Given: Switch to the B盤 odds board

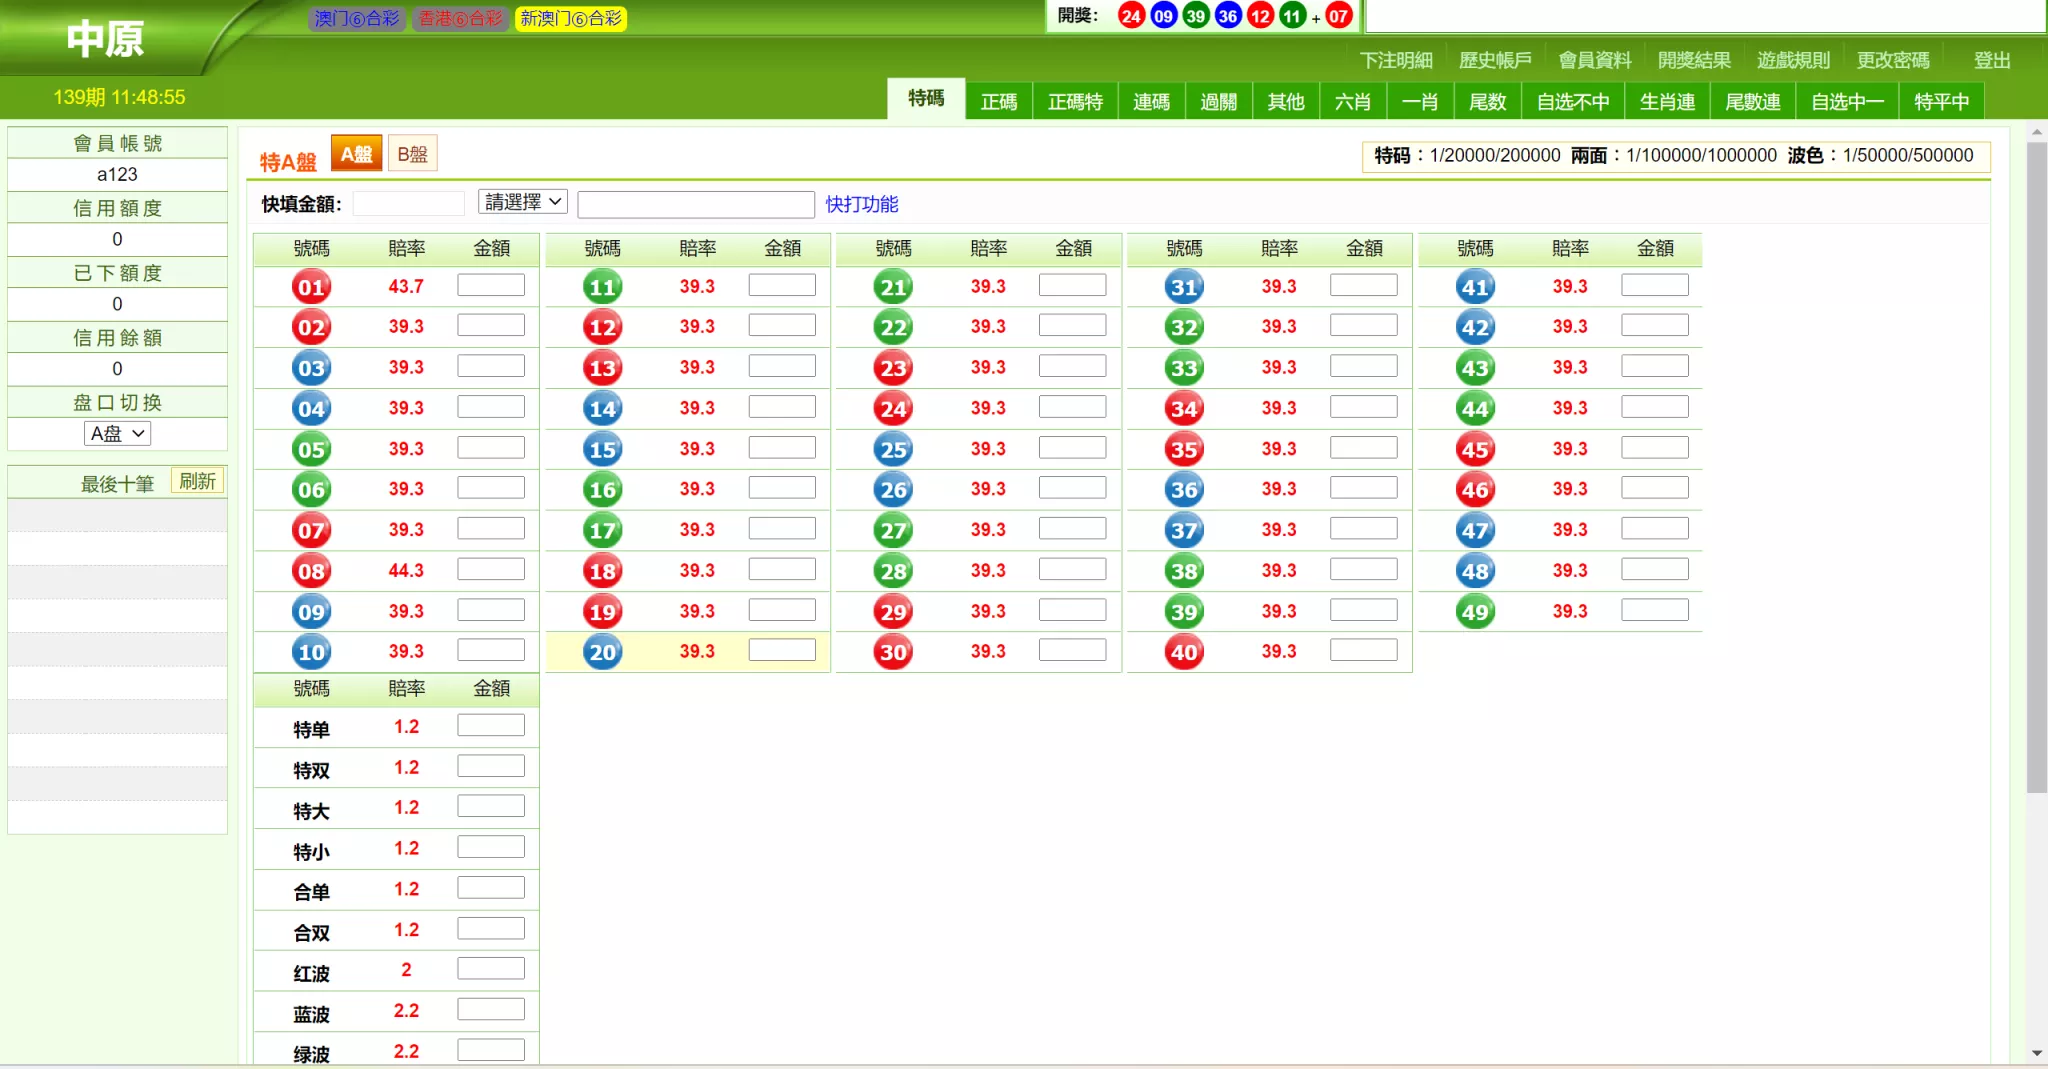Looking at the screenshot, I should pyautogui.click(x=412, y=154).
